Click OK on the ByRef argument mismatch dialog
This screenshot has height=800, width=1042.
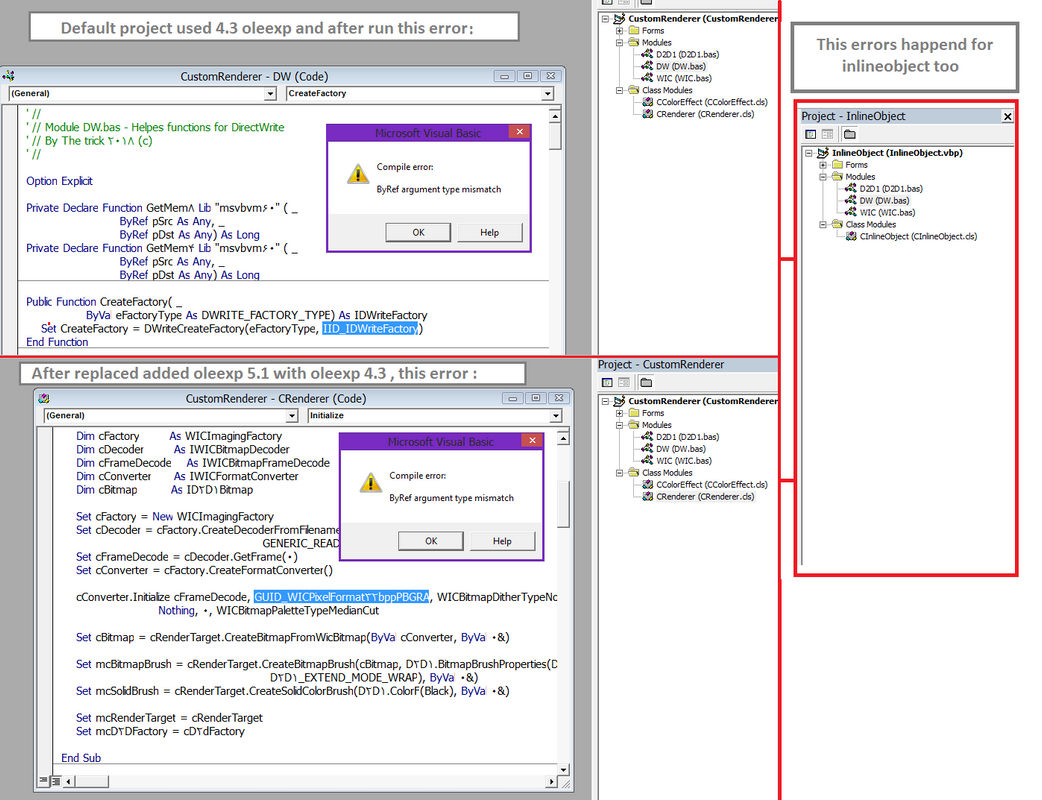pos(417,232)
